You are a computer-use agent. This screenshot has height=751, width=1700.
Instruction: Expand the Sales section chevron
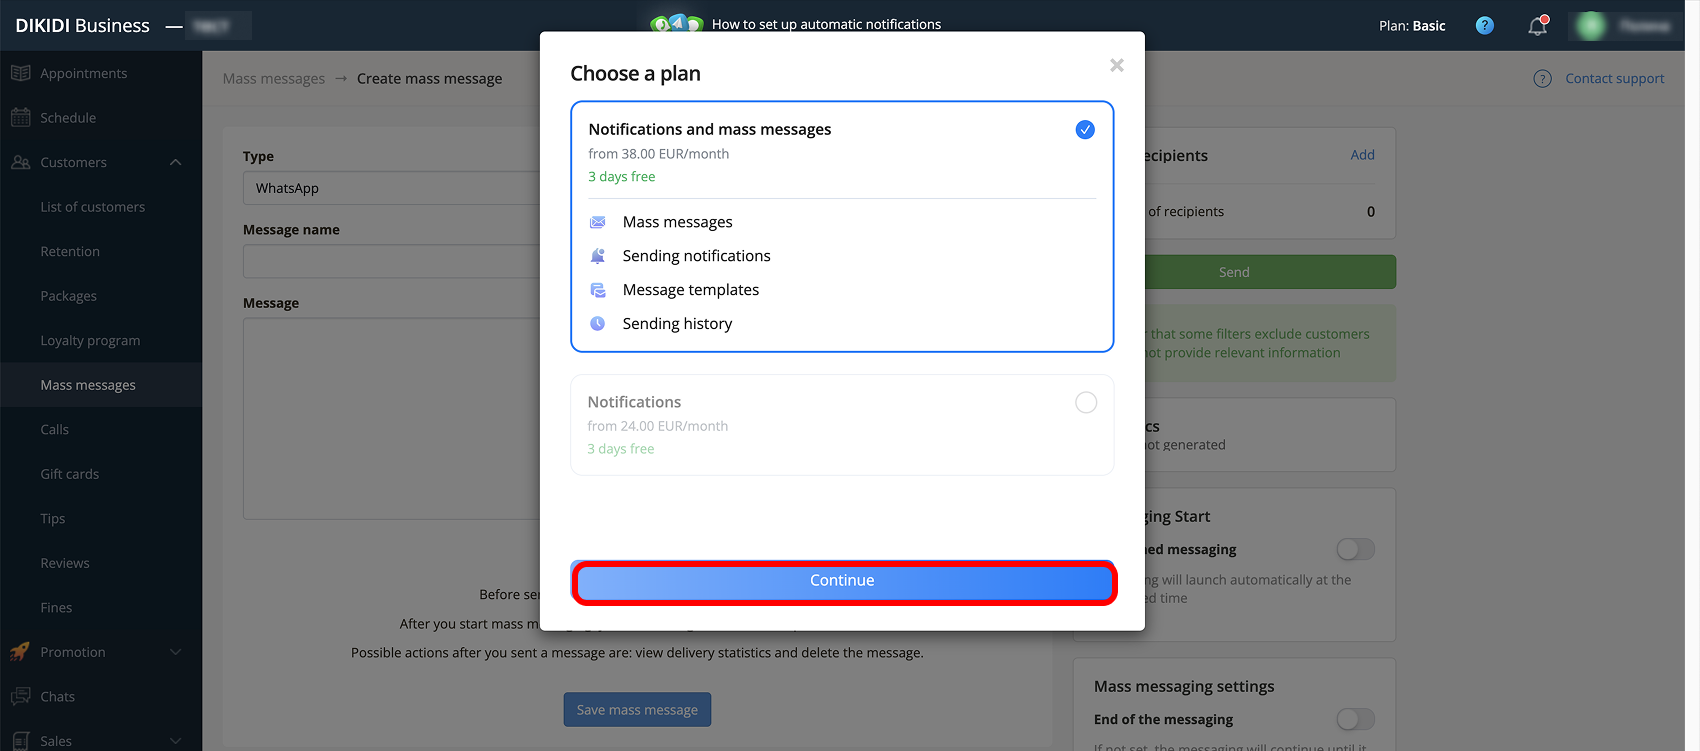(176, 741)
